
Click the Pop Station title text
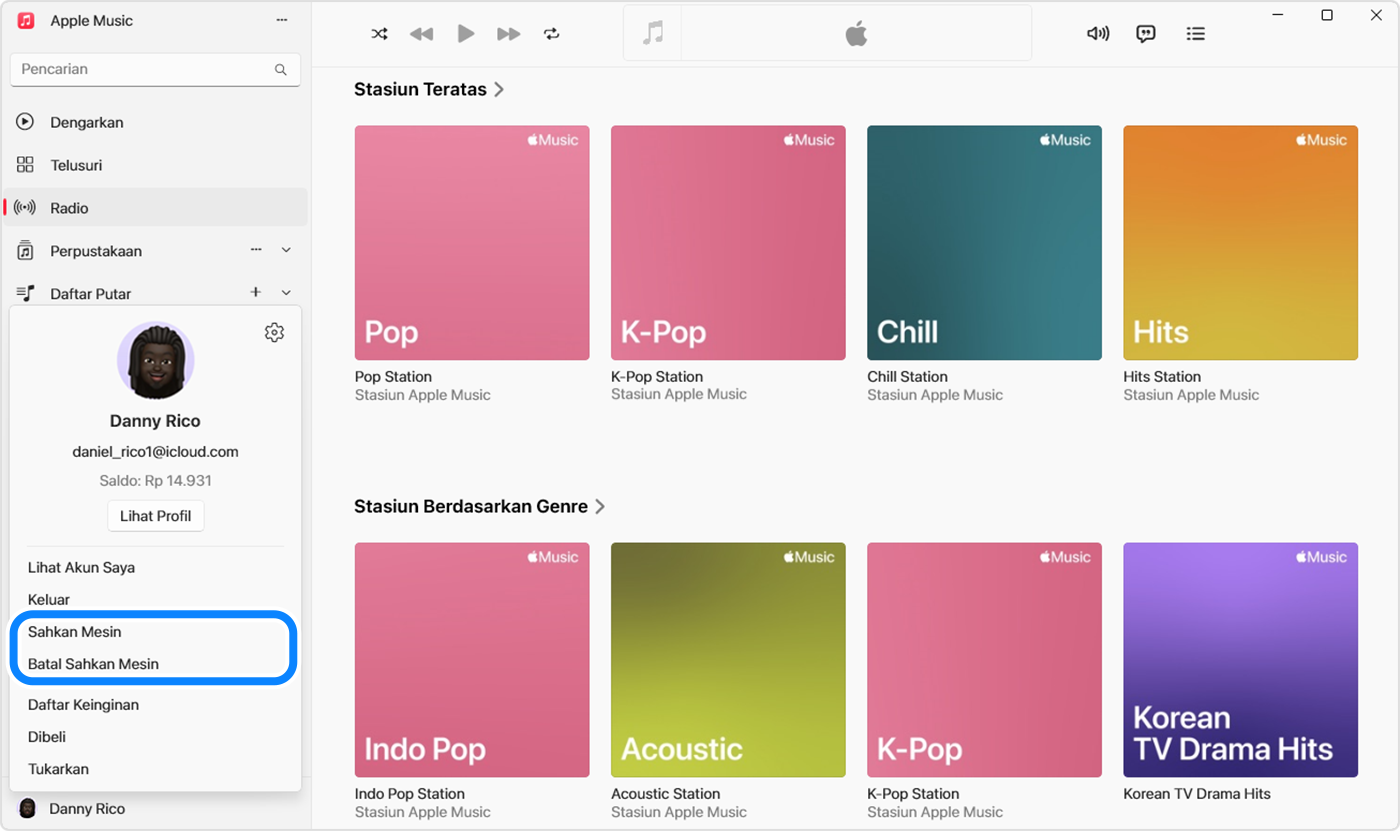[x=393, y=377]
